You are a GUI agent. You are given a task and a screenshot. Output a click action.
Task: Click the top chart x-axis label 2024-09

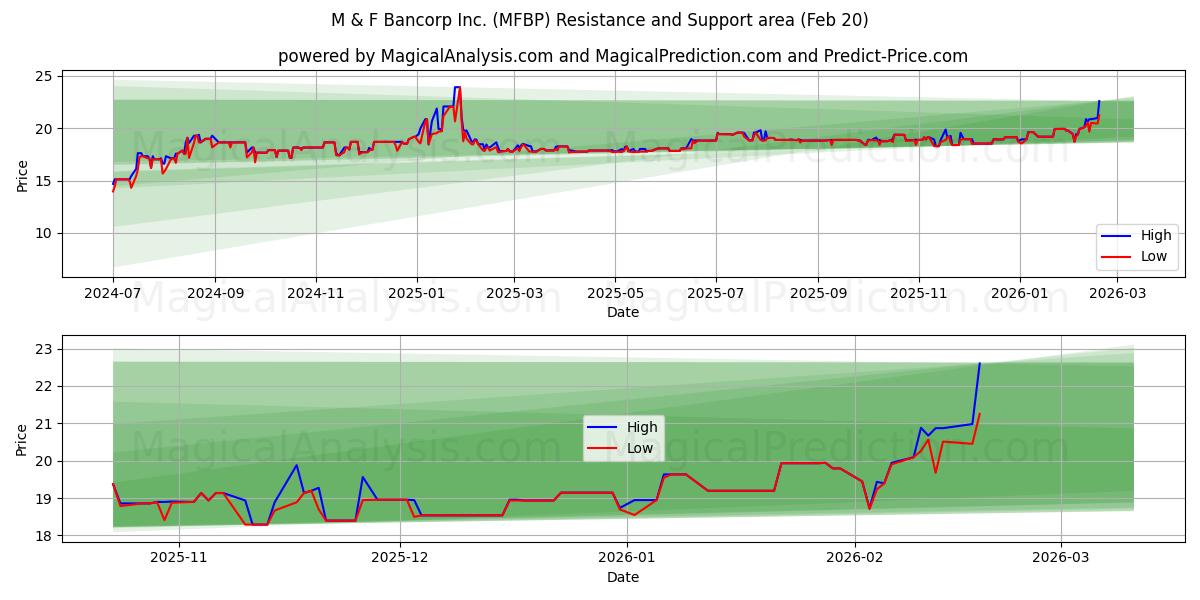[x=215, y=295]
